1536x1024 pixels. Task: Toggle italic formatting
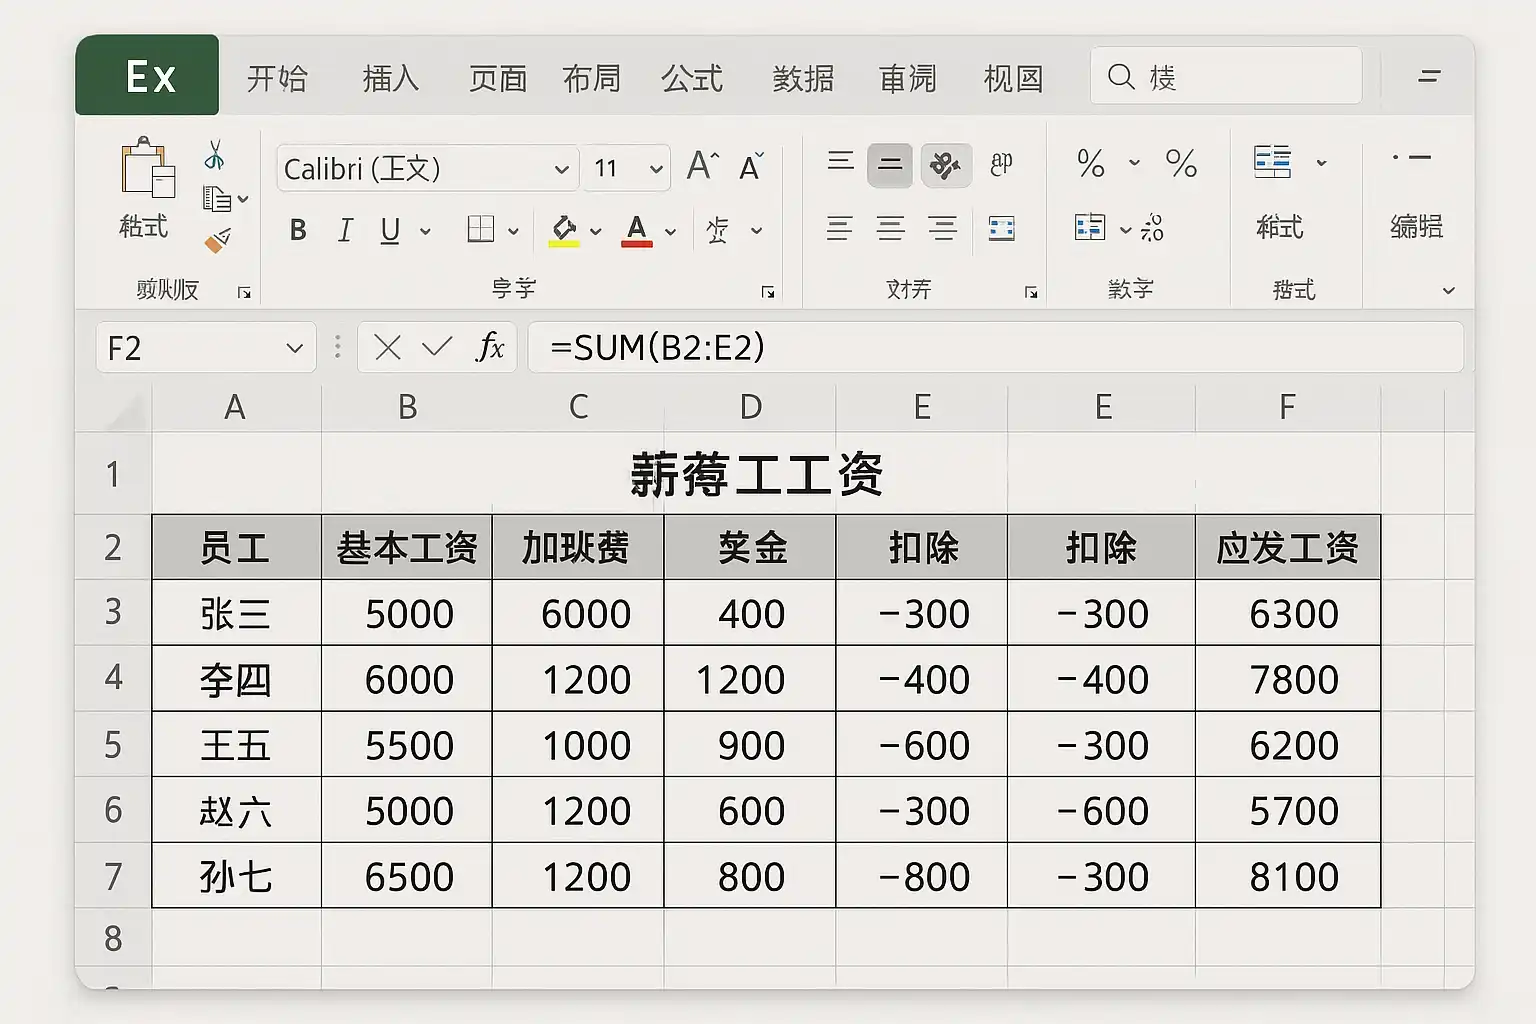[x=345, y=231]
